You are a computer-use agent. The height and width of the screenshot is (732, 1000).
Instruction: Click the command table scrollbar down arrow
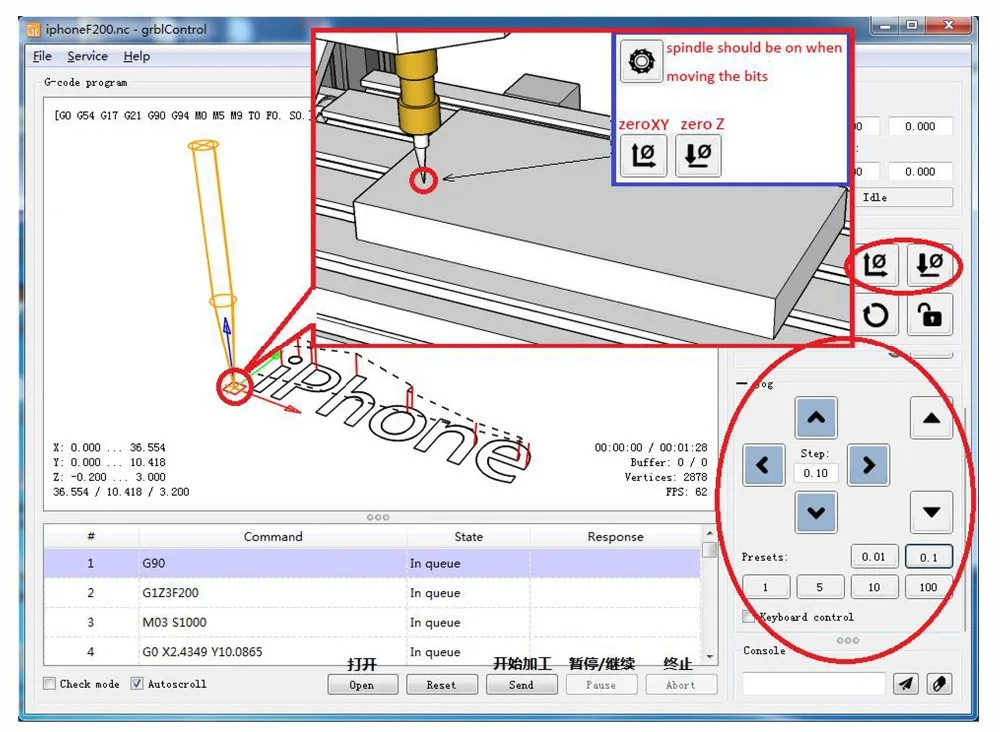(709, 657)
